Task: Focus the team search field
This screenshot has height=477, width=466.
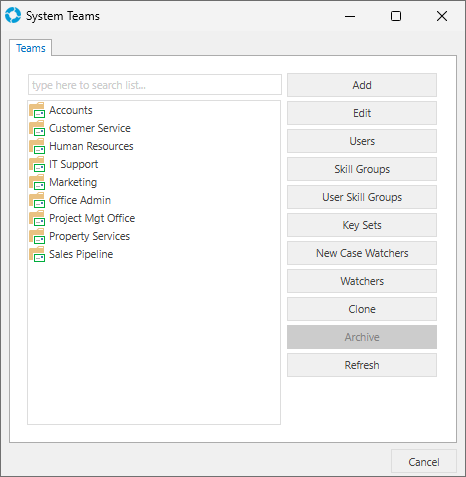Action: pos(155,85)
